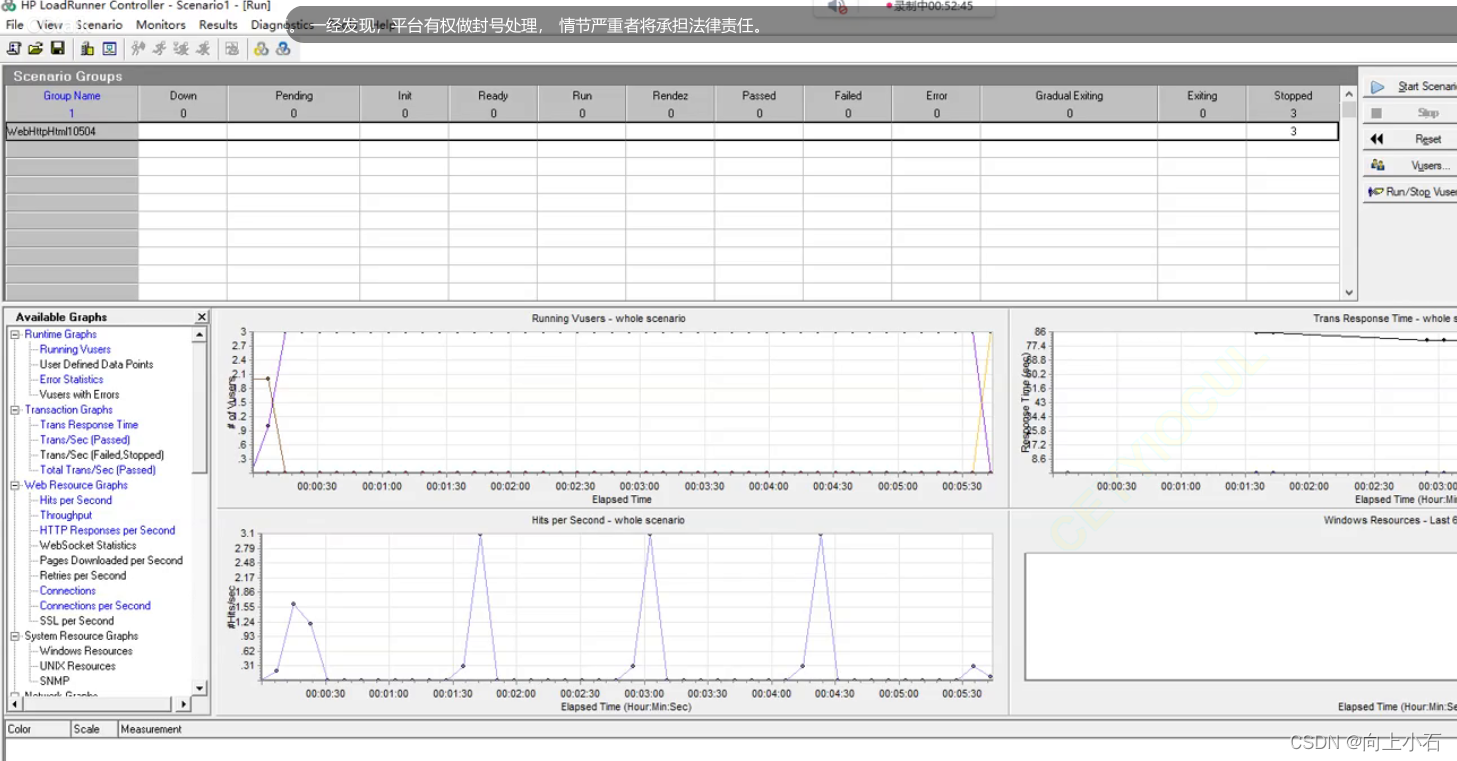Image resolution: width=1457 pixels, height=761 pixels.
Task: Open the Scenario menu
Action: click(x=99, y=25)
